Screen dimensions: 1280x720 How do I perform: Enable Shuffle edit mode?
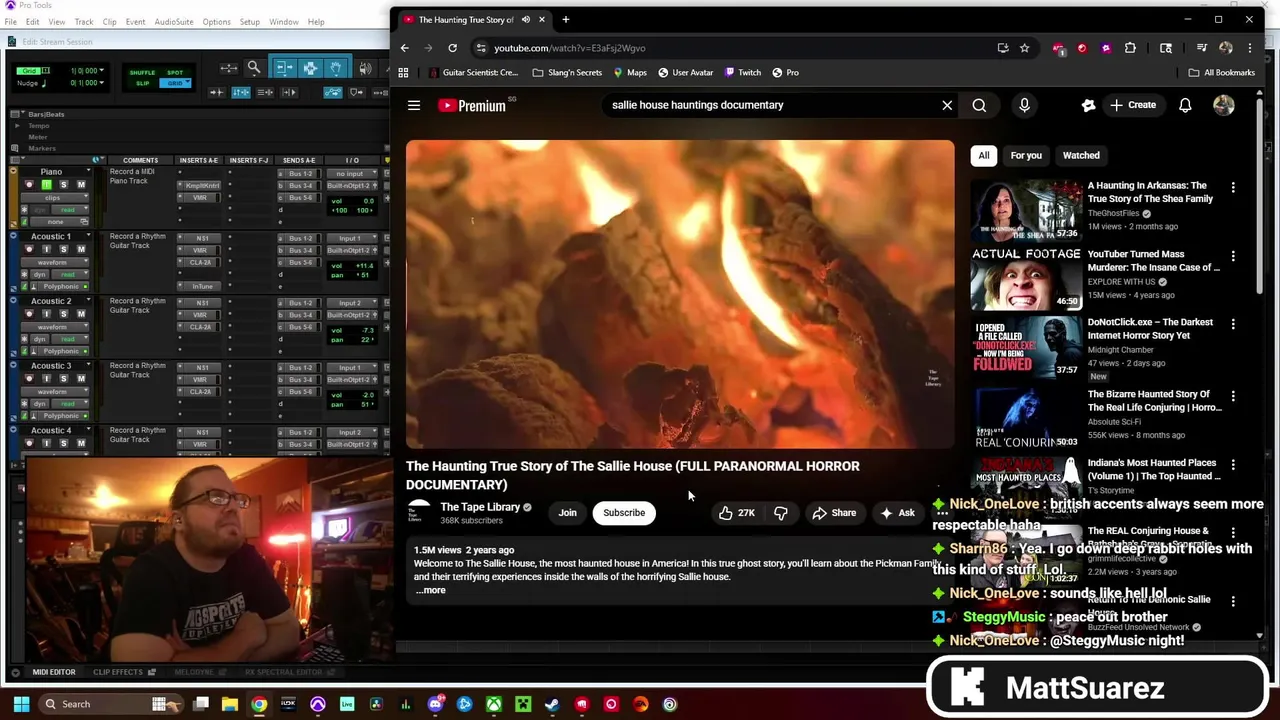tap(143, 73)
